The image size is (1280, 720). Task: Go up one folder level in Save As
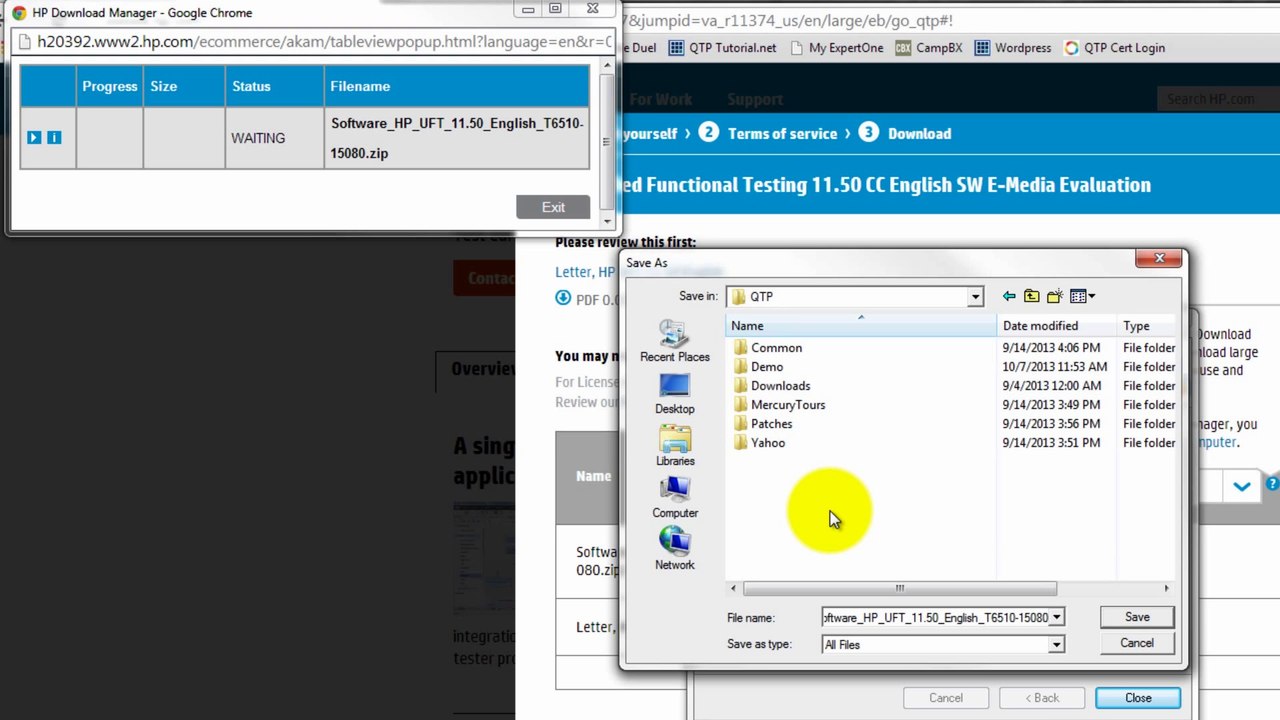(x=1031, y=296)
